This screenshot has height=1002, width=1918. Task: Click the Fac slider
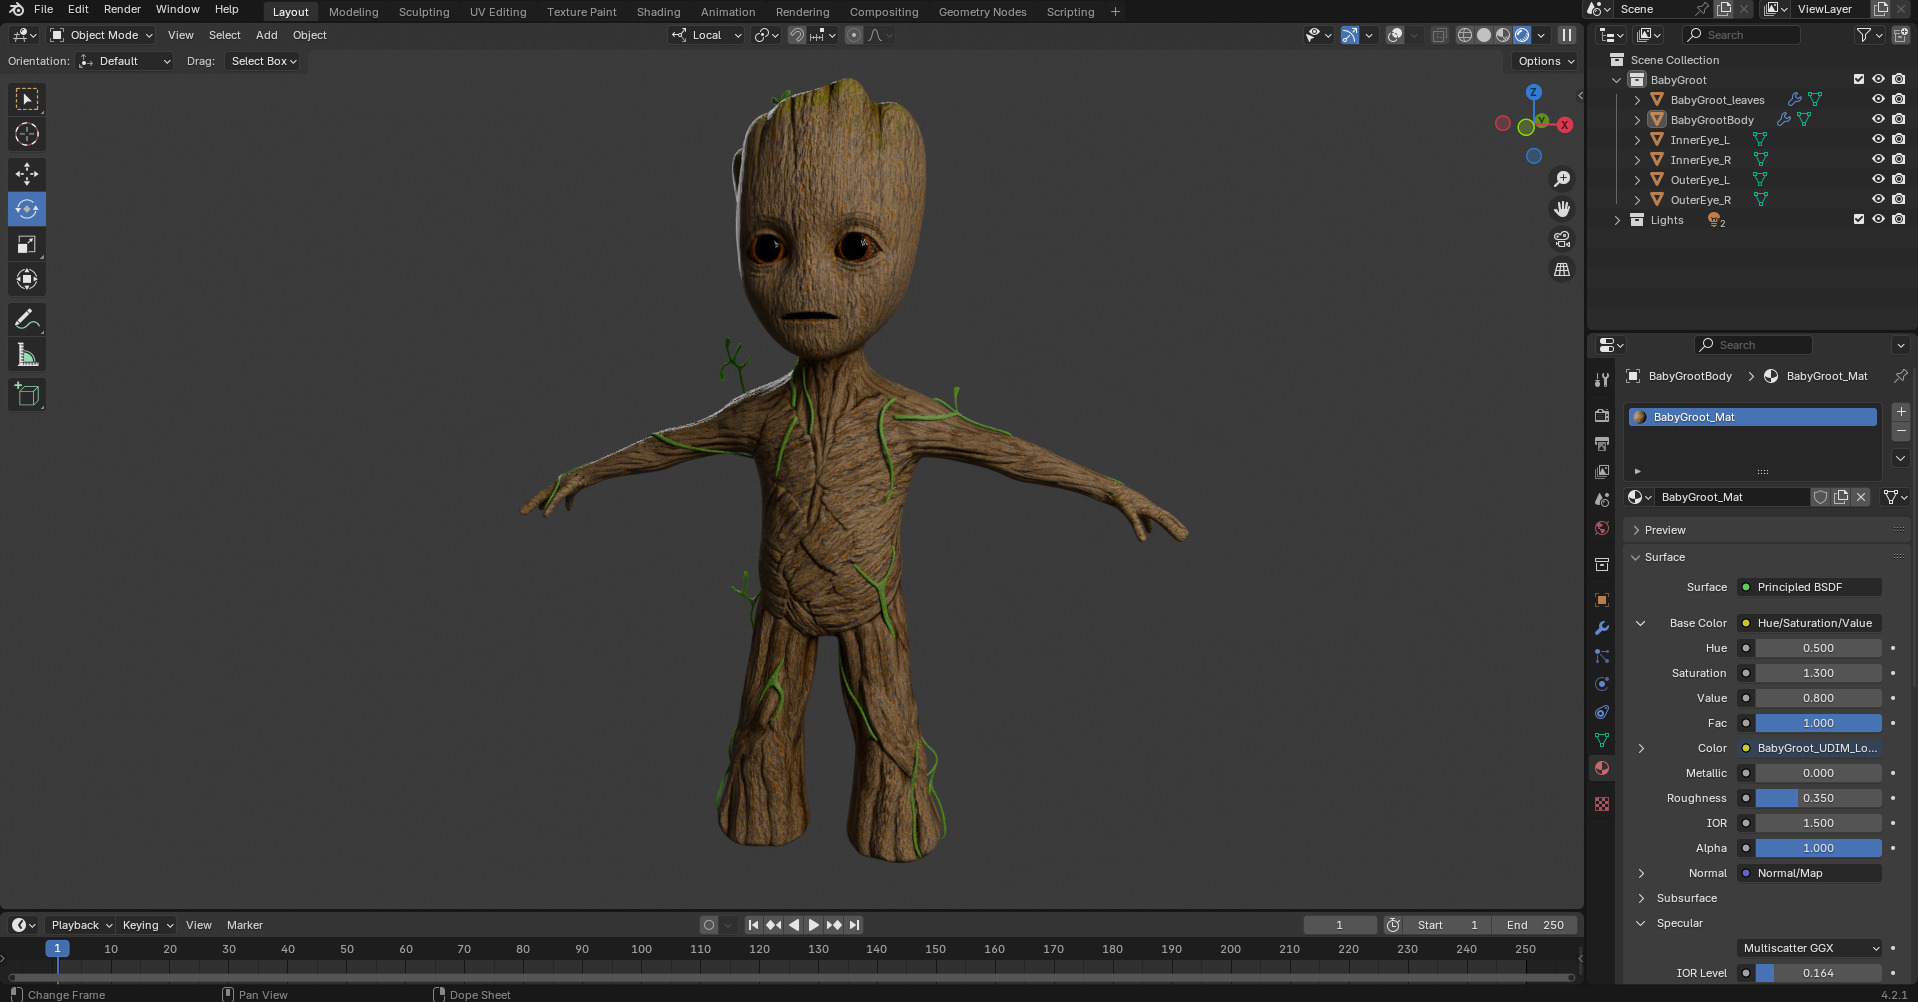pos(1818,723)
